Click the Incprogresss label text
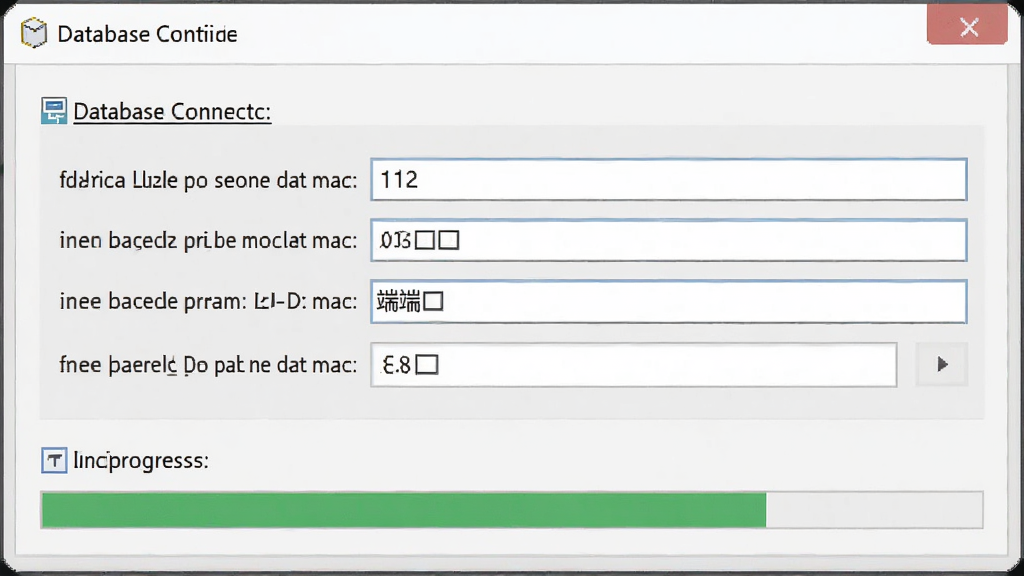The image size is (1024, 576). 141,461
